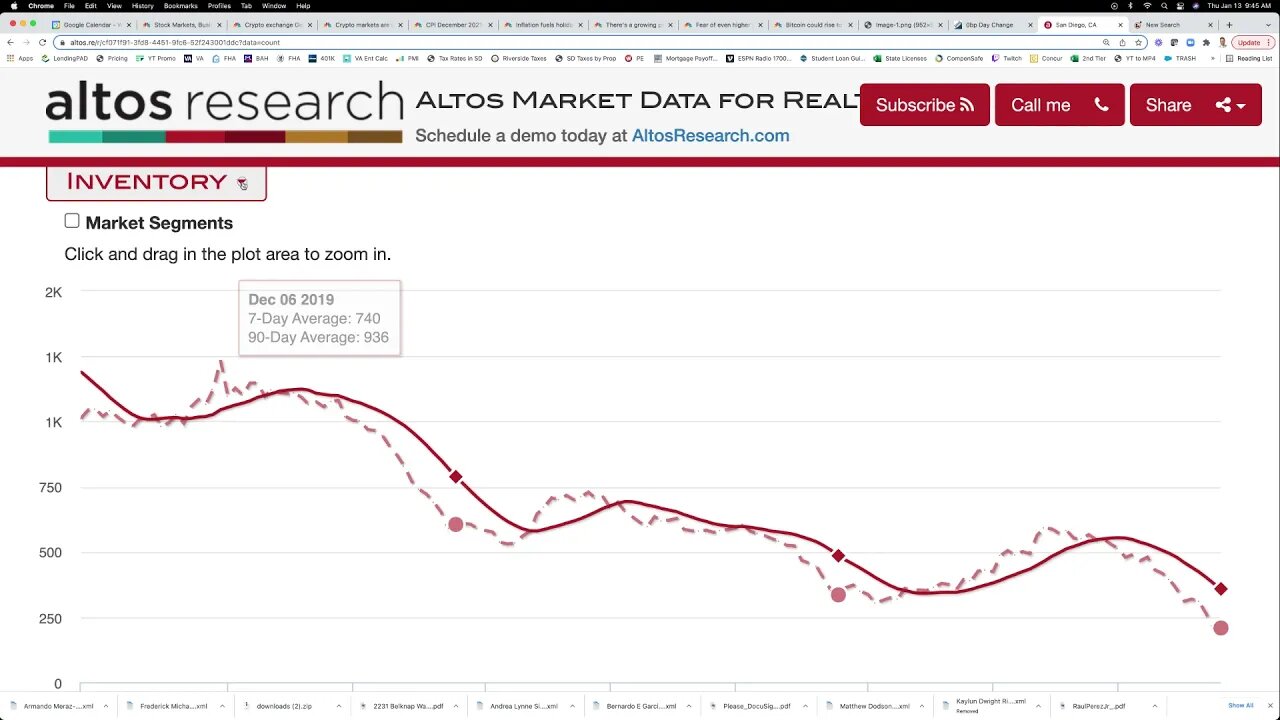Click the latest 7-day average data point
Screen dimensions: 1280x720
click(1220, 628)
